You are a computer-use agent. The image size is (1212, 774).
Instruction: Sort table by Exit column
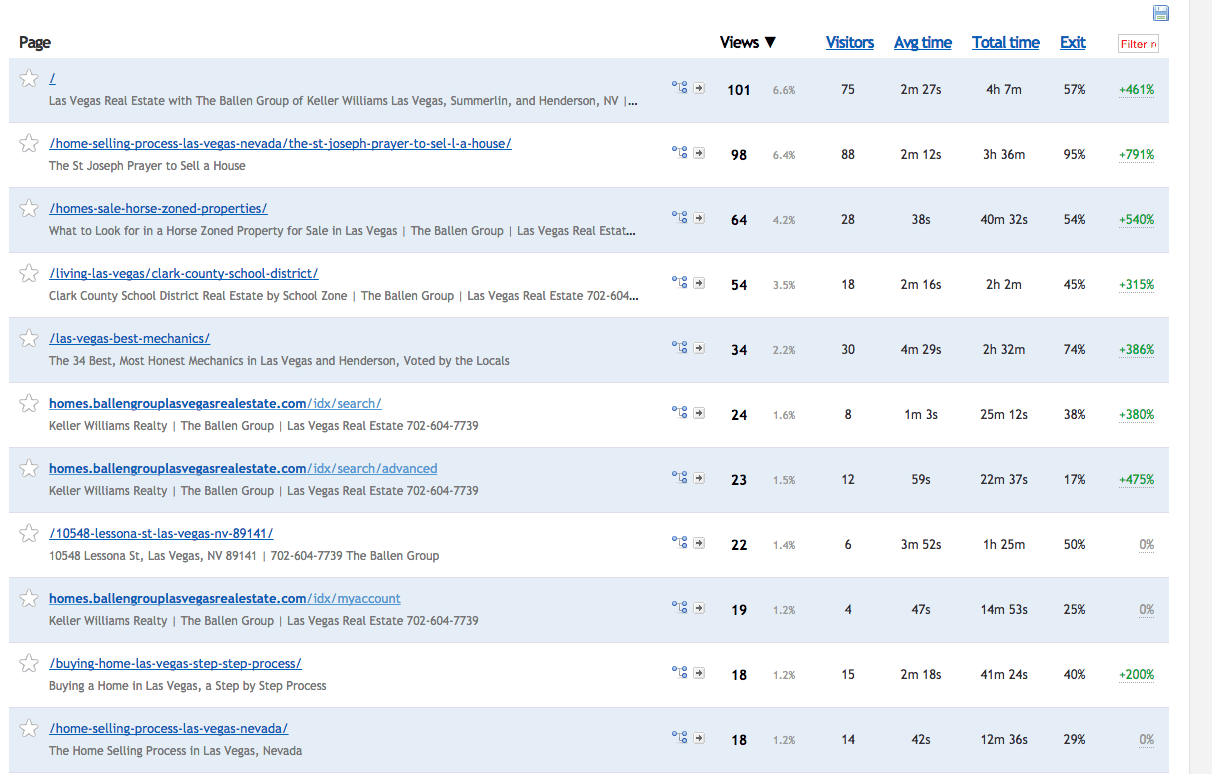coord(1073,42)
